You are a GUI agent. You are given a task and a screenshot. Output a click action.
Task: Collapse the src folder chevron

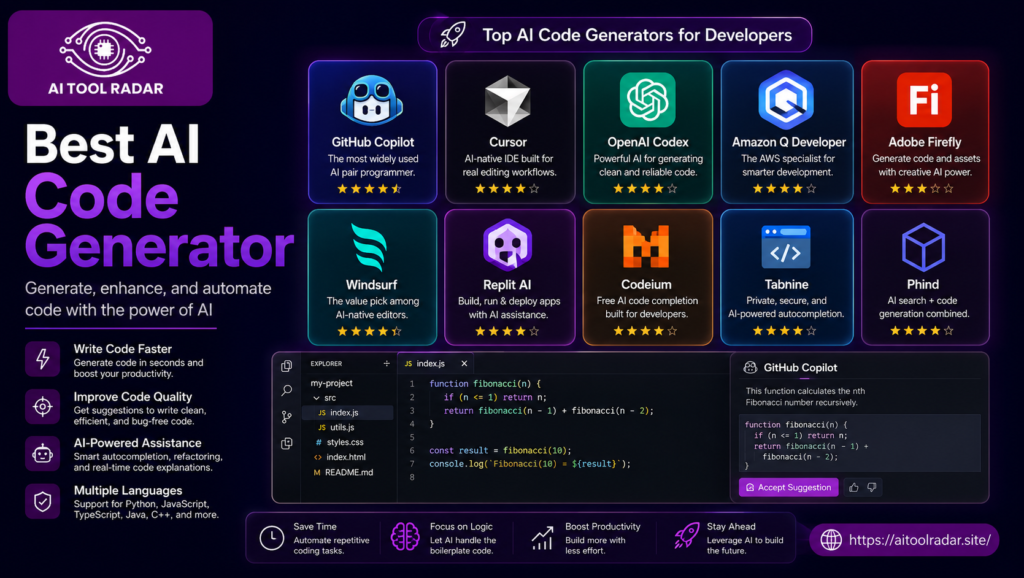[316, 398]
